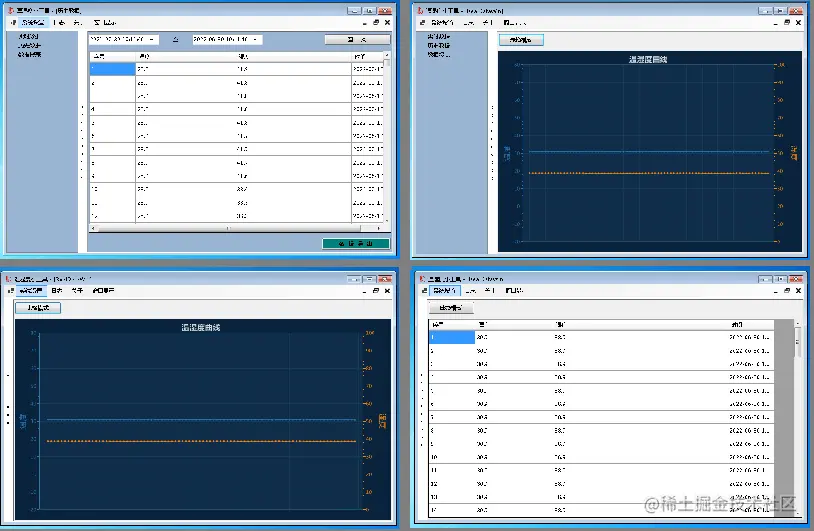Image resolution: width=814 pixels, height=531 pixels.
Task: Click the last column header of the top-left table
Action: pyautogui.click(x=368, y=56)
